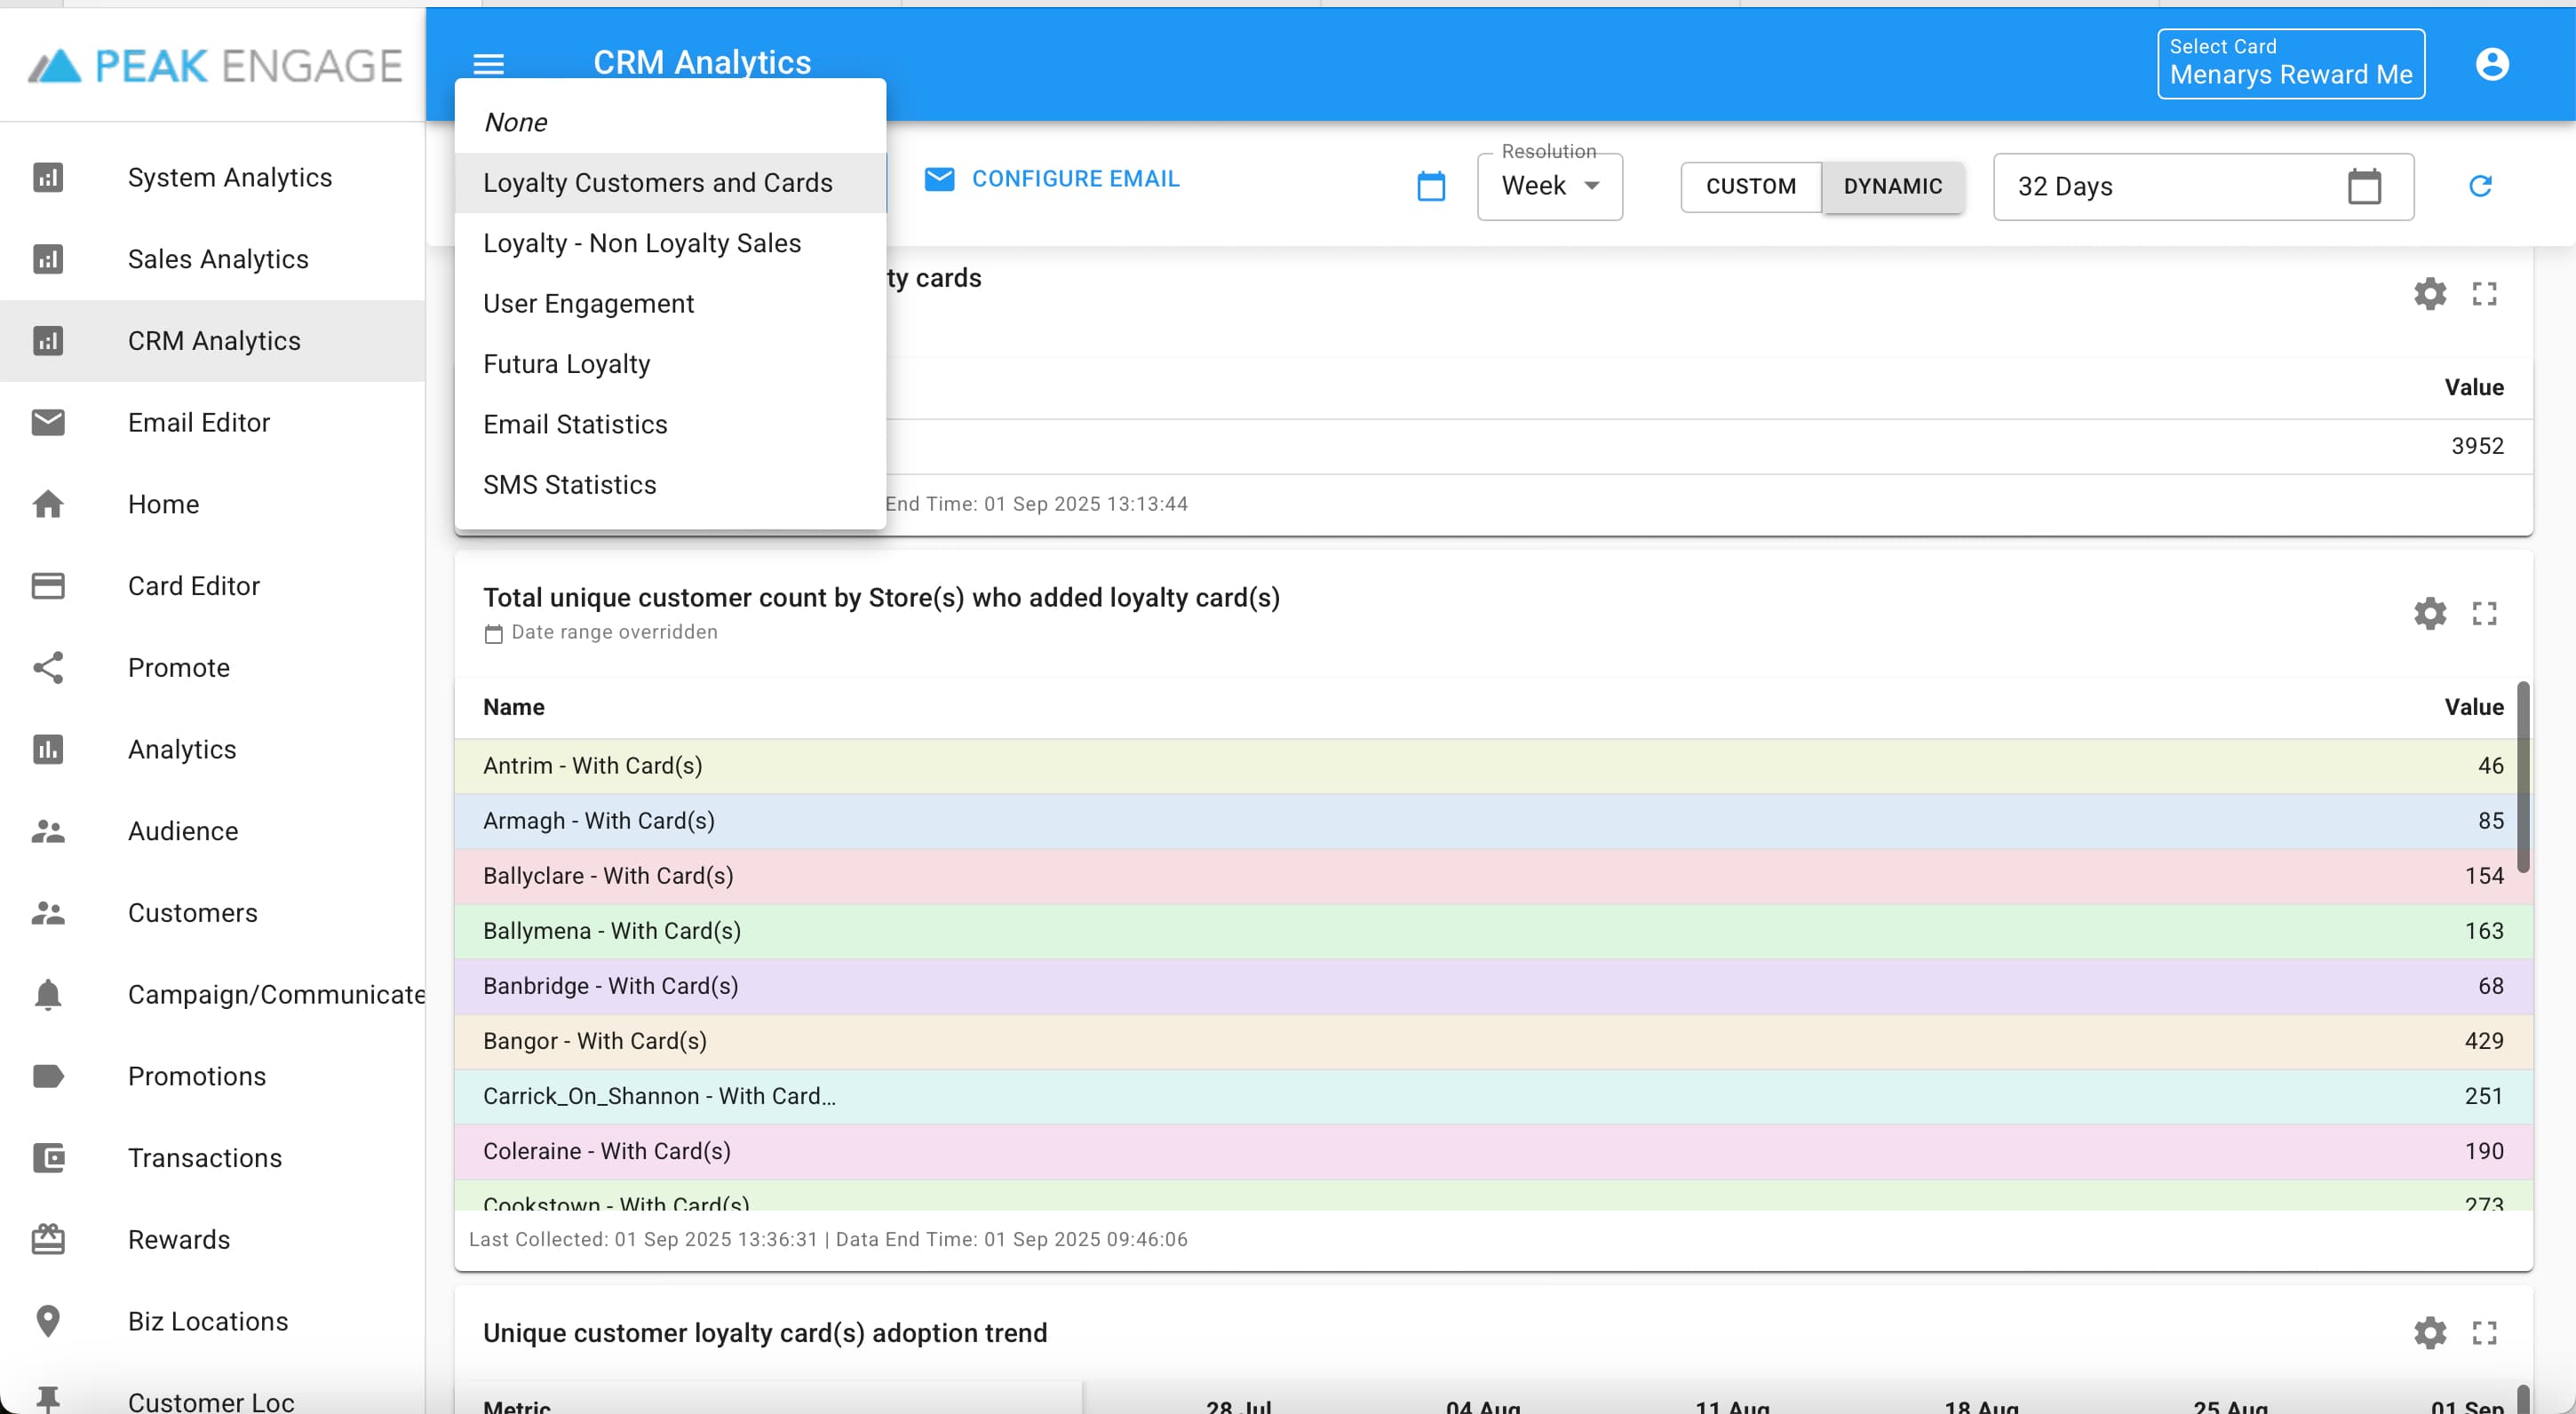The height and width of the screenshot is (1414, 2576).
Task: Open the Menarys Reward Me card selector
Action: click(x=2290, y=63)
